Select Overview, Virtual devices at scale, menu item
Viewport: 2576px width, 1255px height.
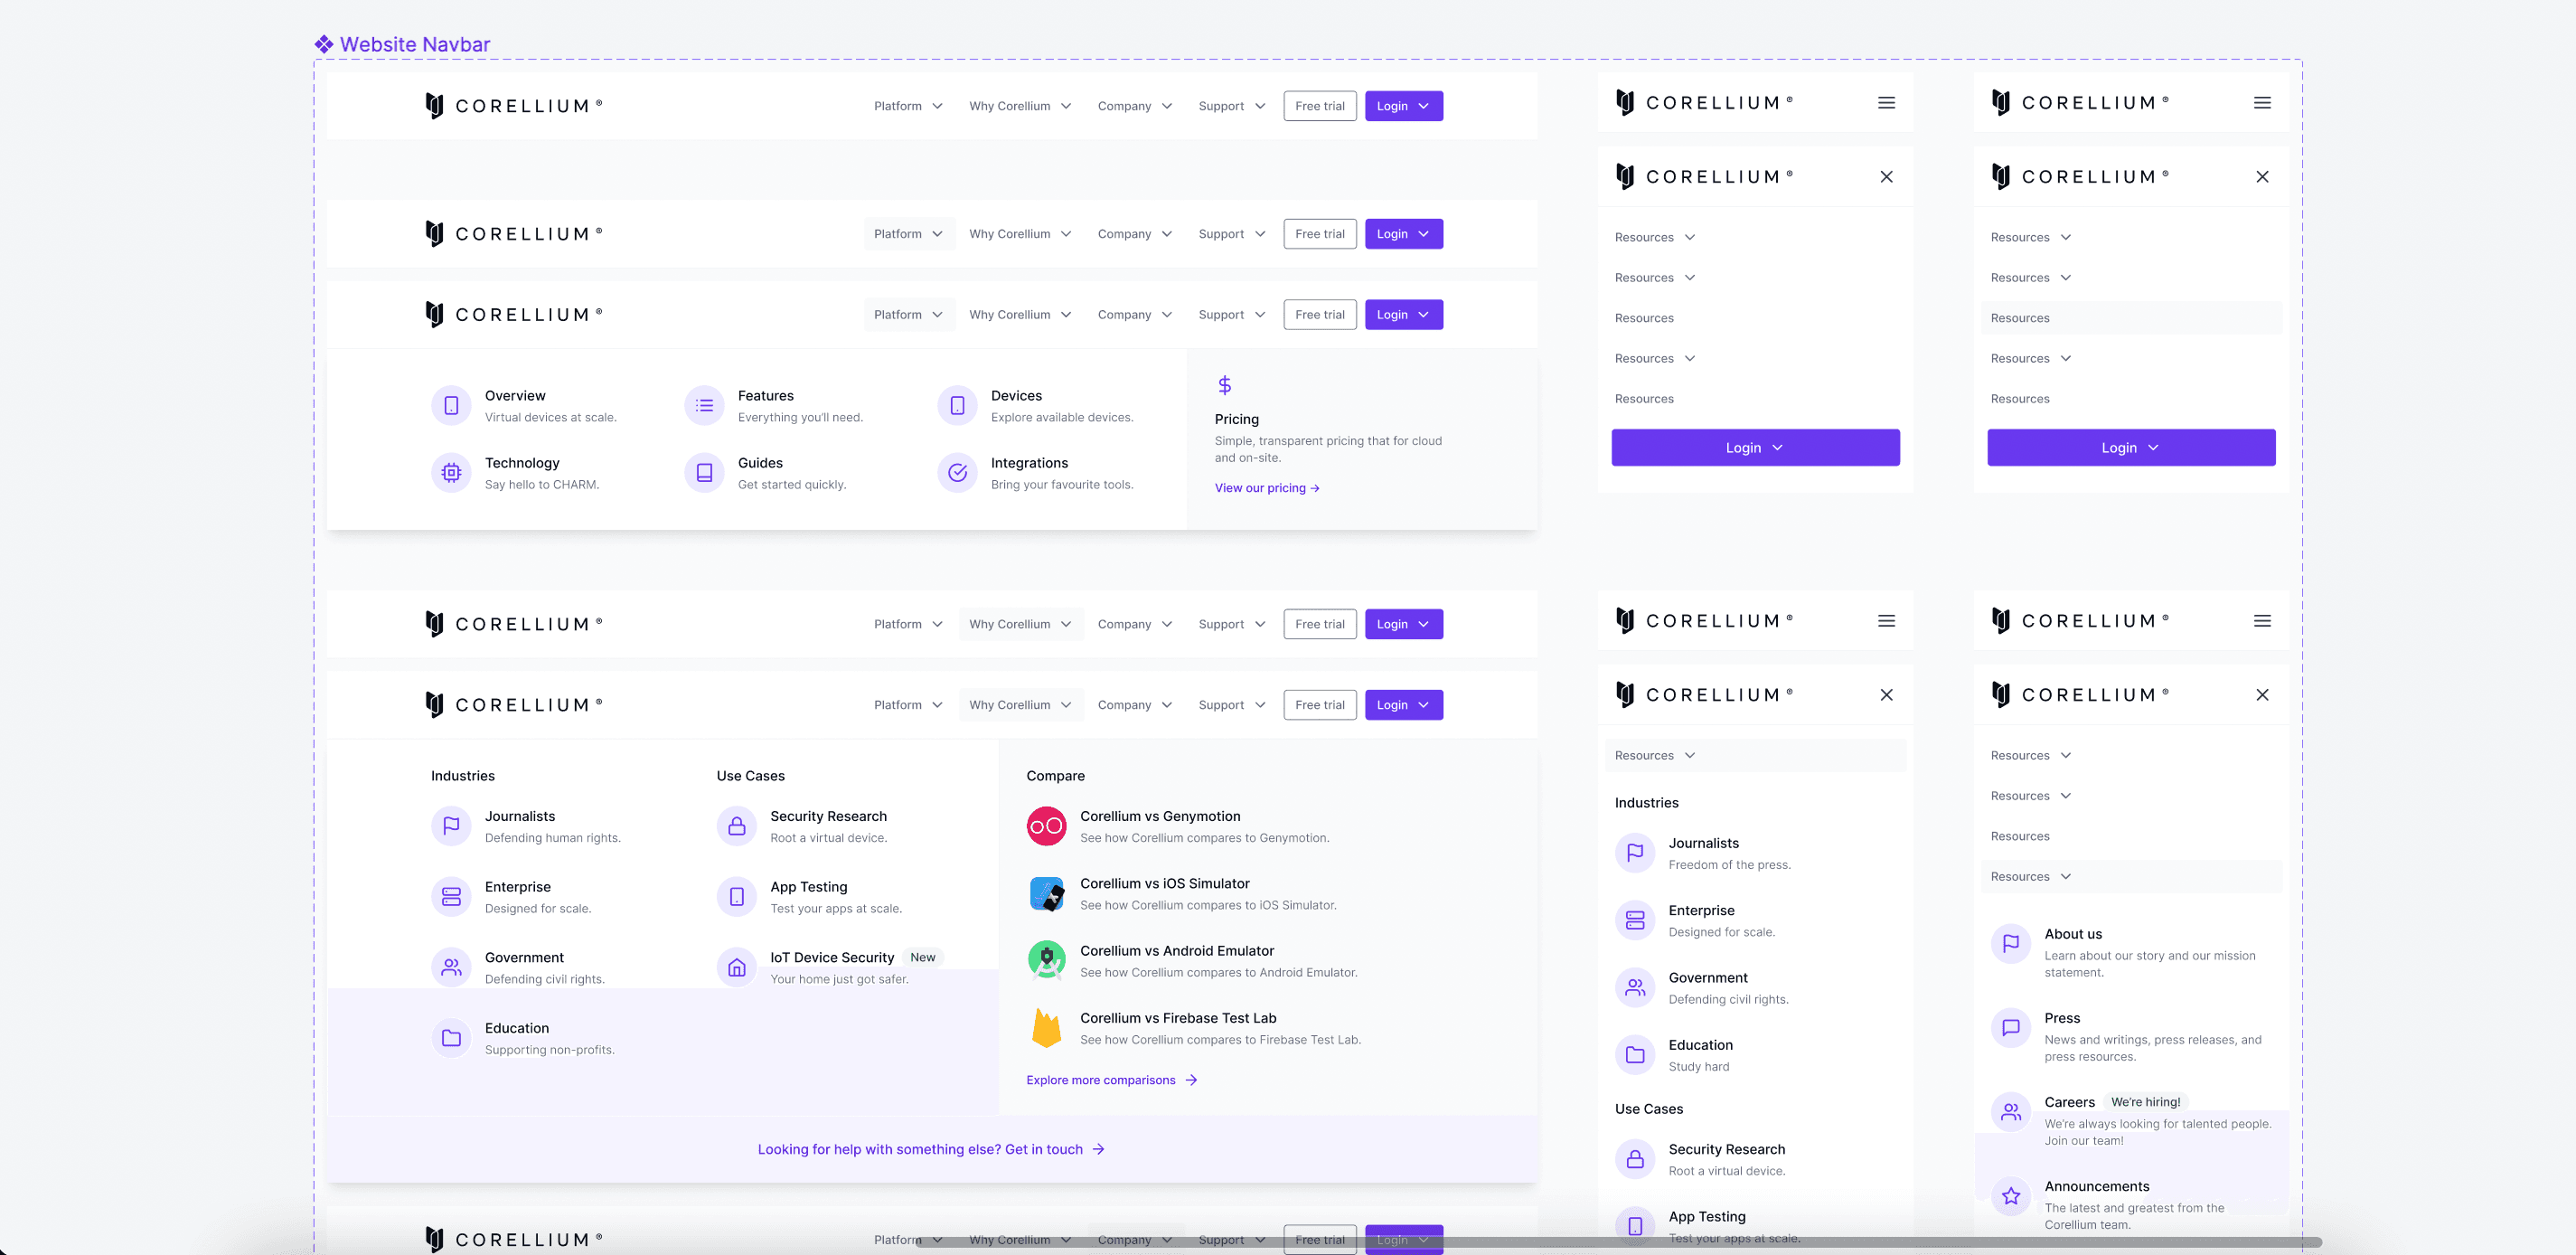point(524,405)
